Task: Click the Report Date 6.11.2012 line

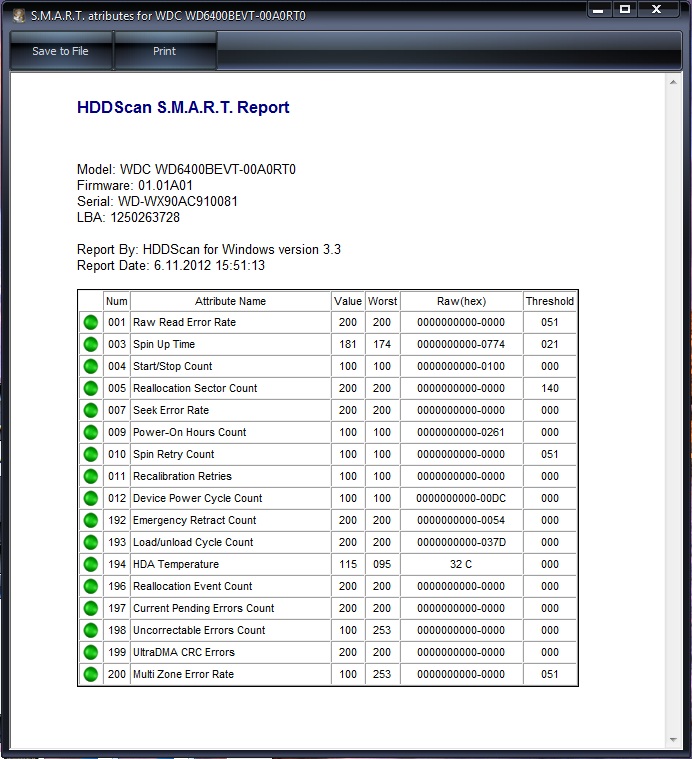Action: tap(171, 265)
